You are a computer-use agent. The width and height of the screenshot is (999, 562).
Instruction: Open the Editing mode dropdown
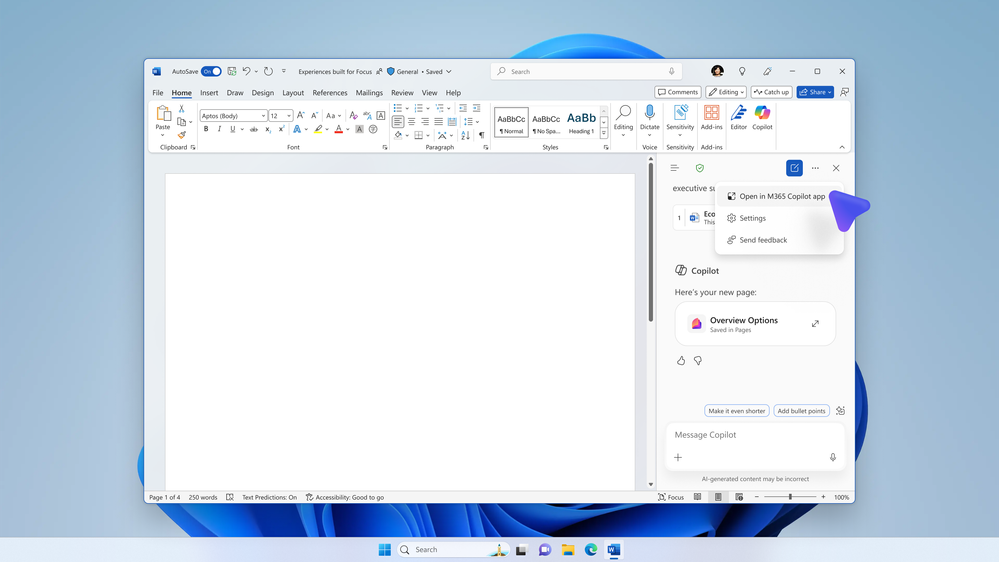[726, 92]
